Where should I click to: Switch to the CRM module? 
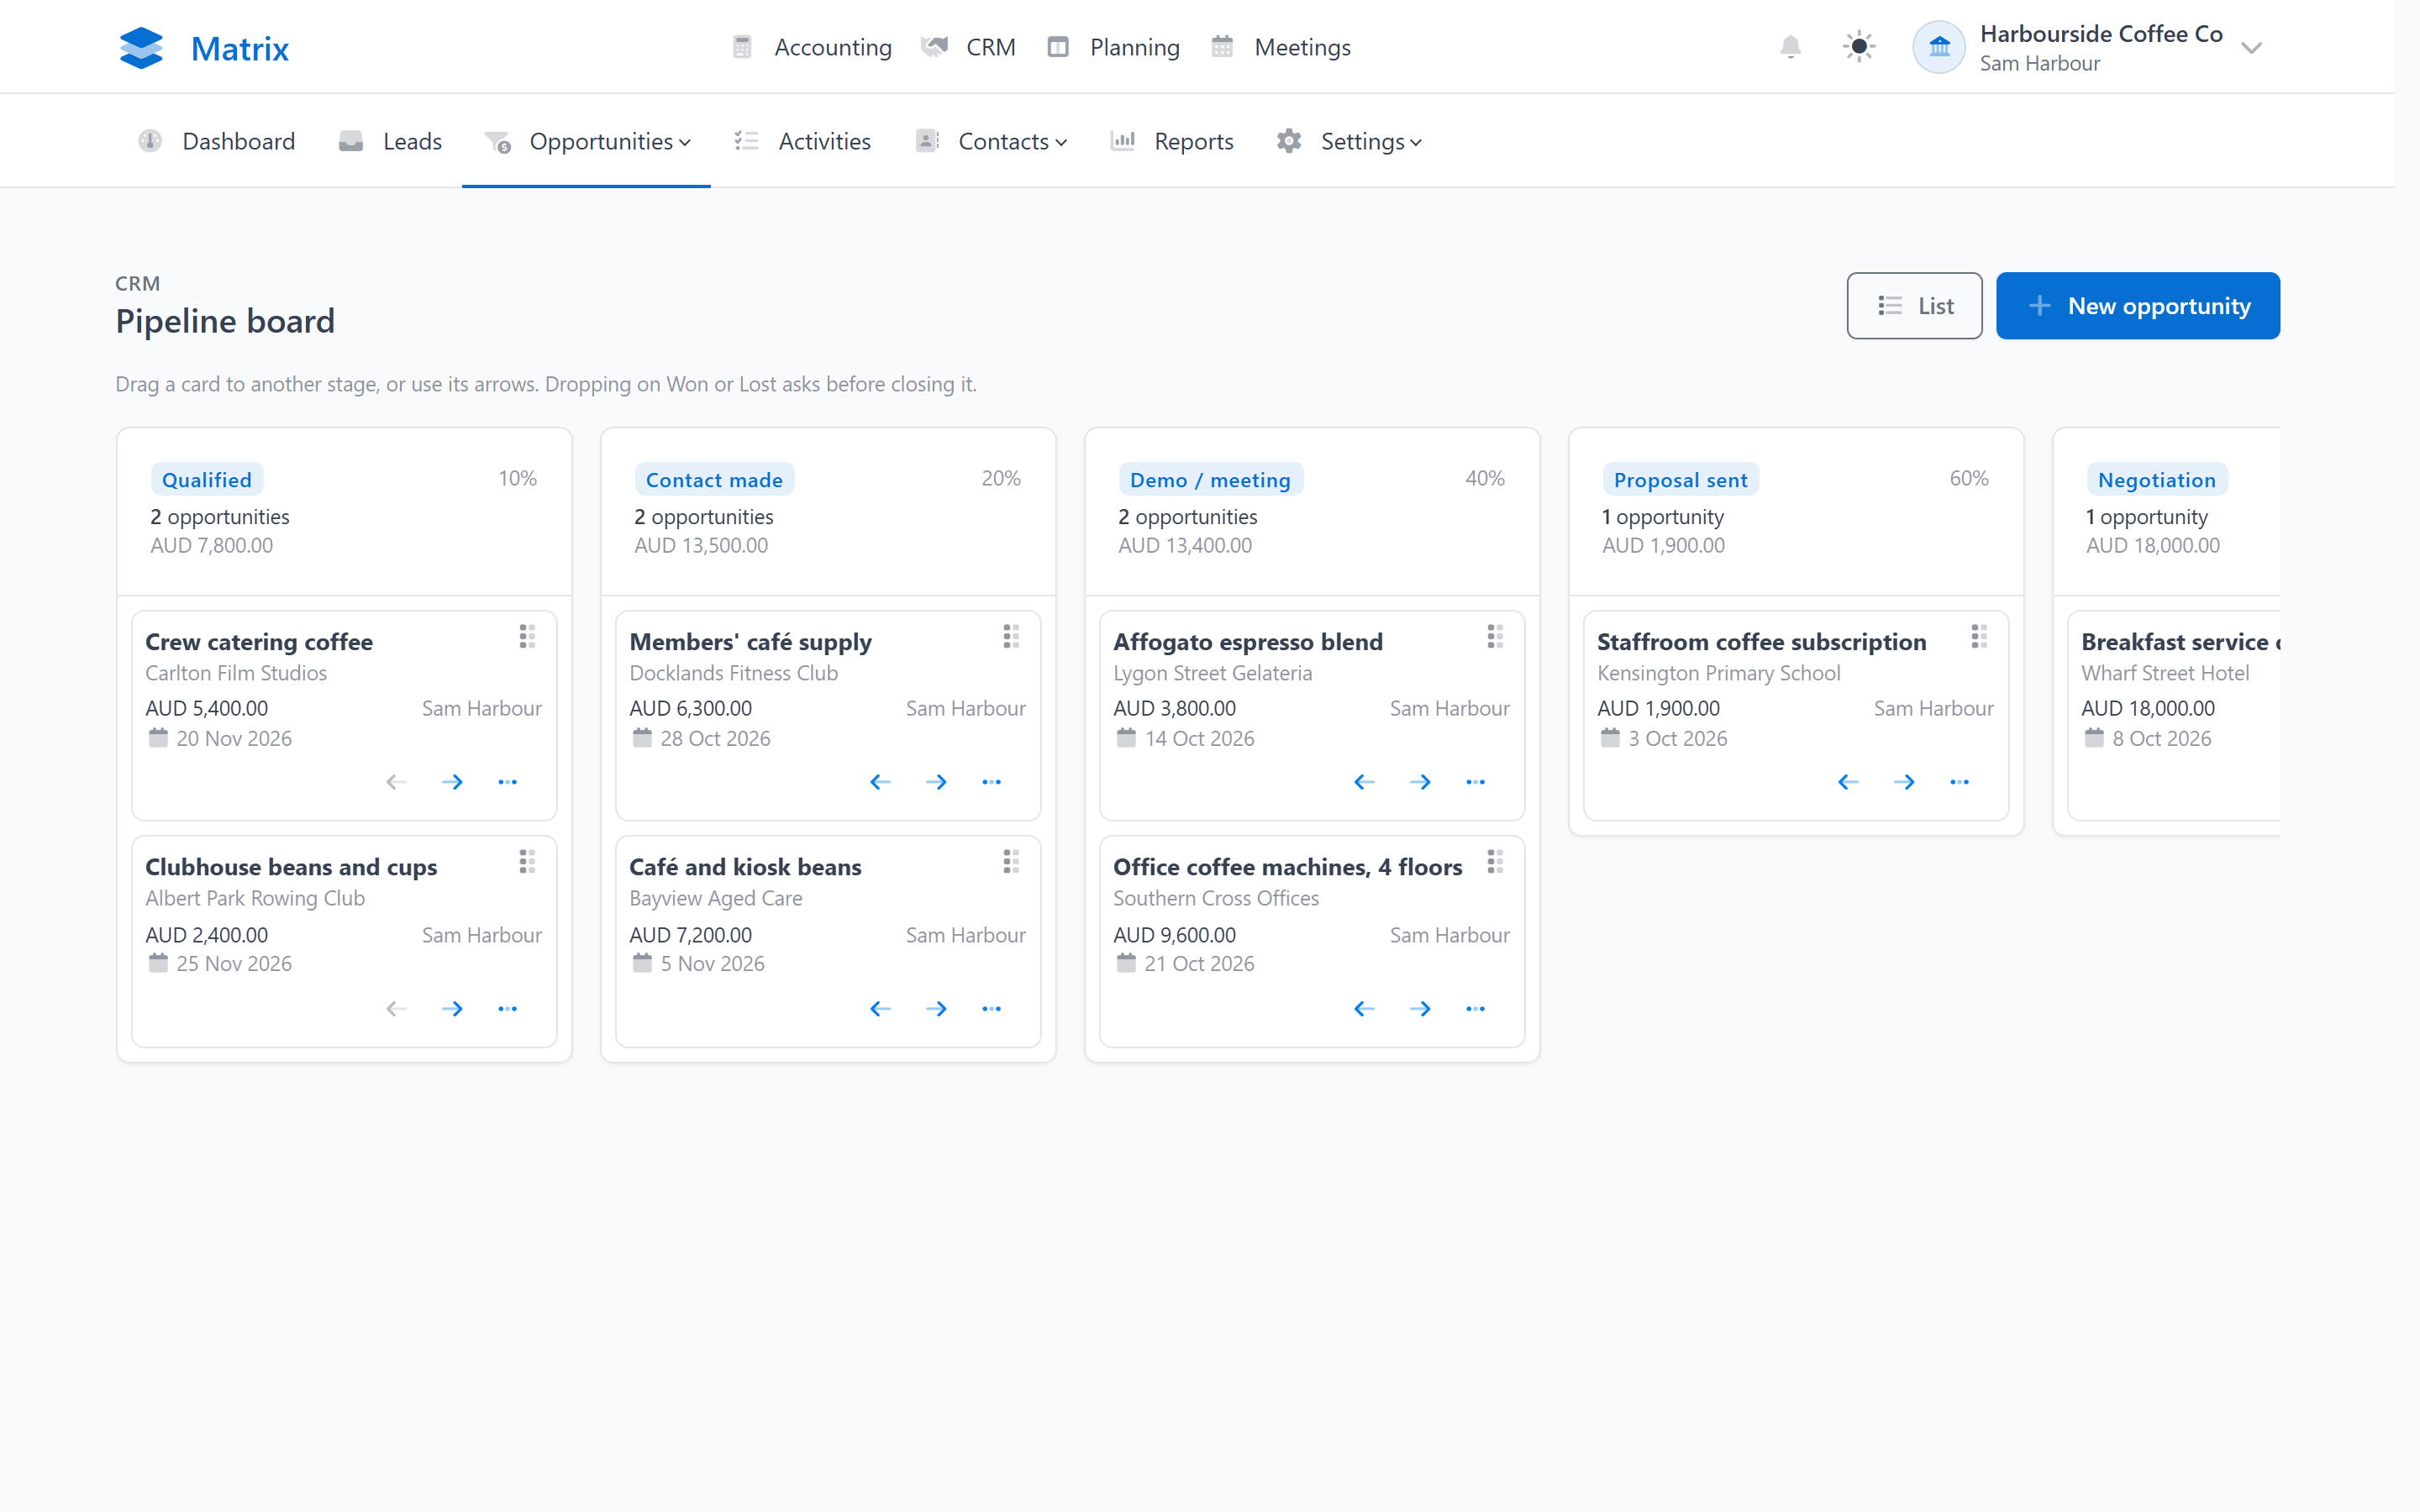point(968,47)
